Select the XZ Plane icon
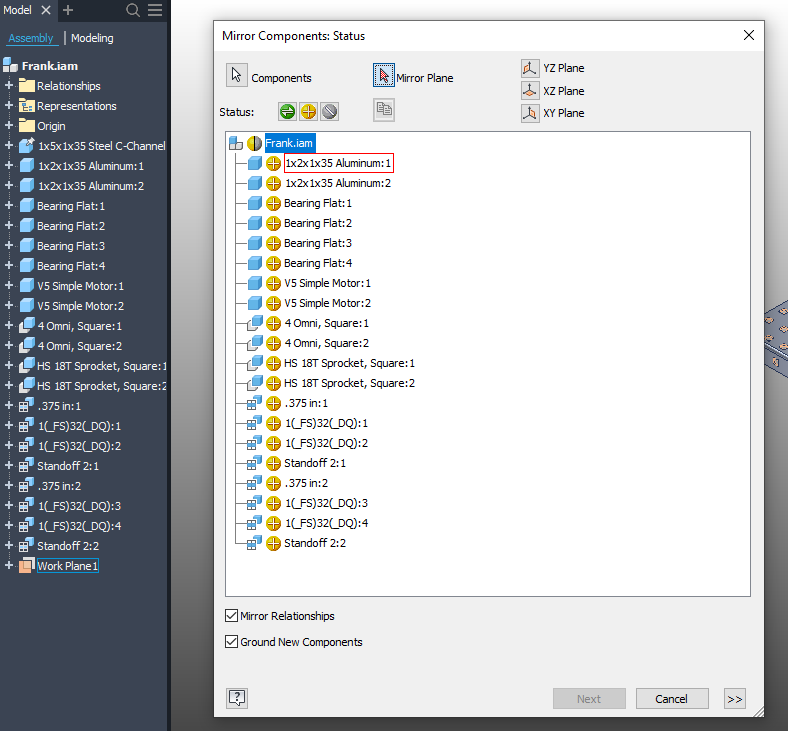The width and height of the screenshot is (788, 731). pyautogui.click(x=530, y=91)
